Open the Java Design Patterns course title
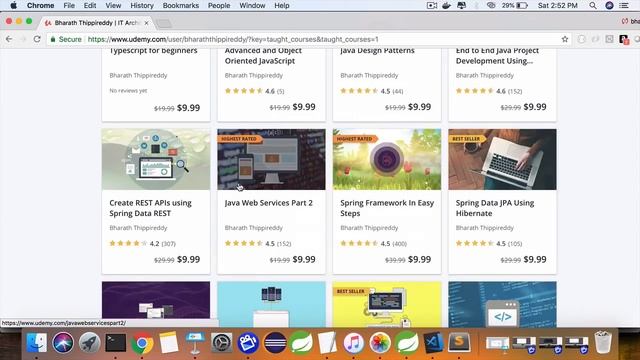 [x=377, y=51]
